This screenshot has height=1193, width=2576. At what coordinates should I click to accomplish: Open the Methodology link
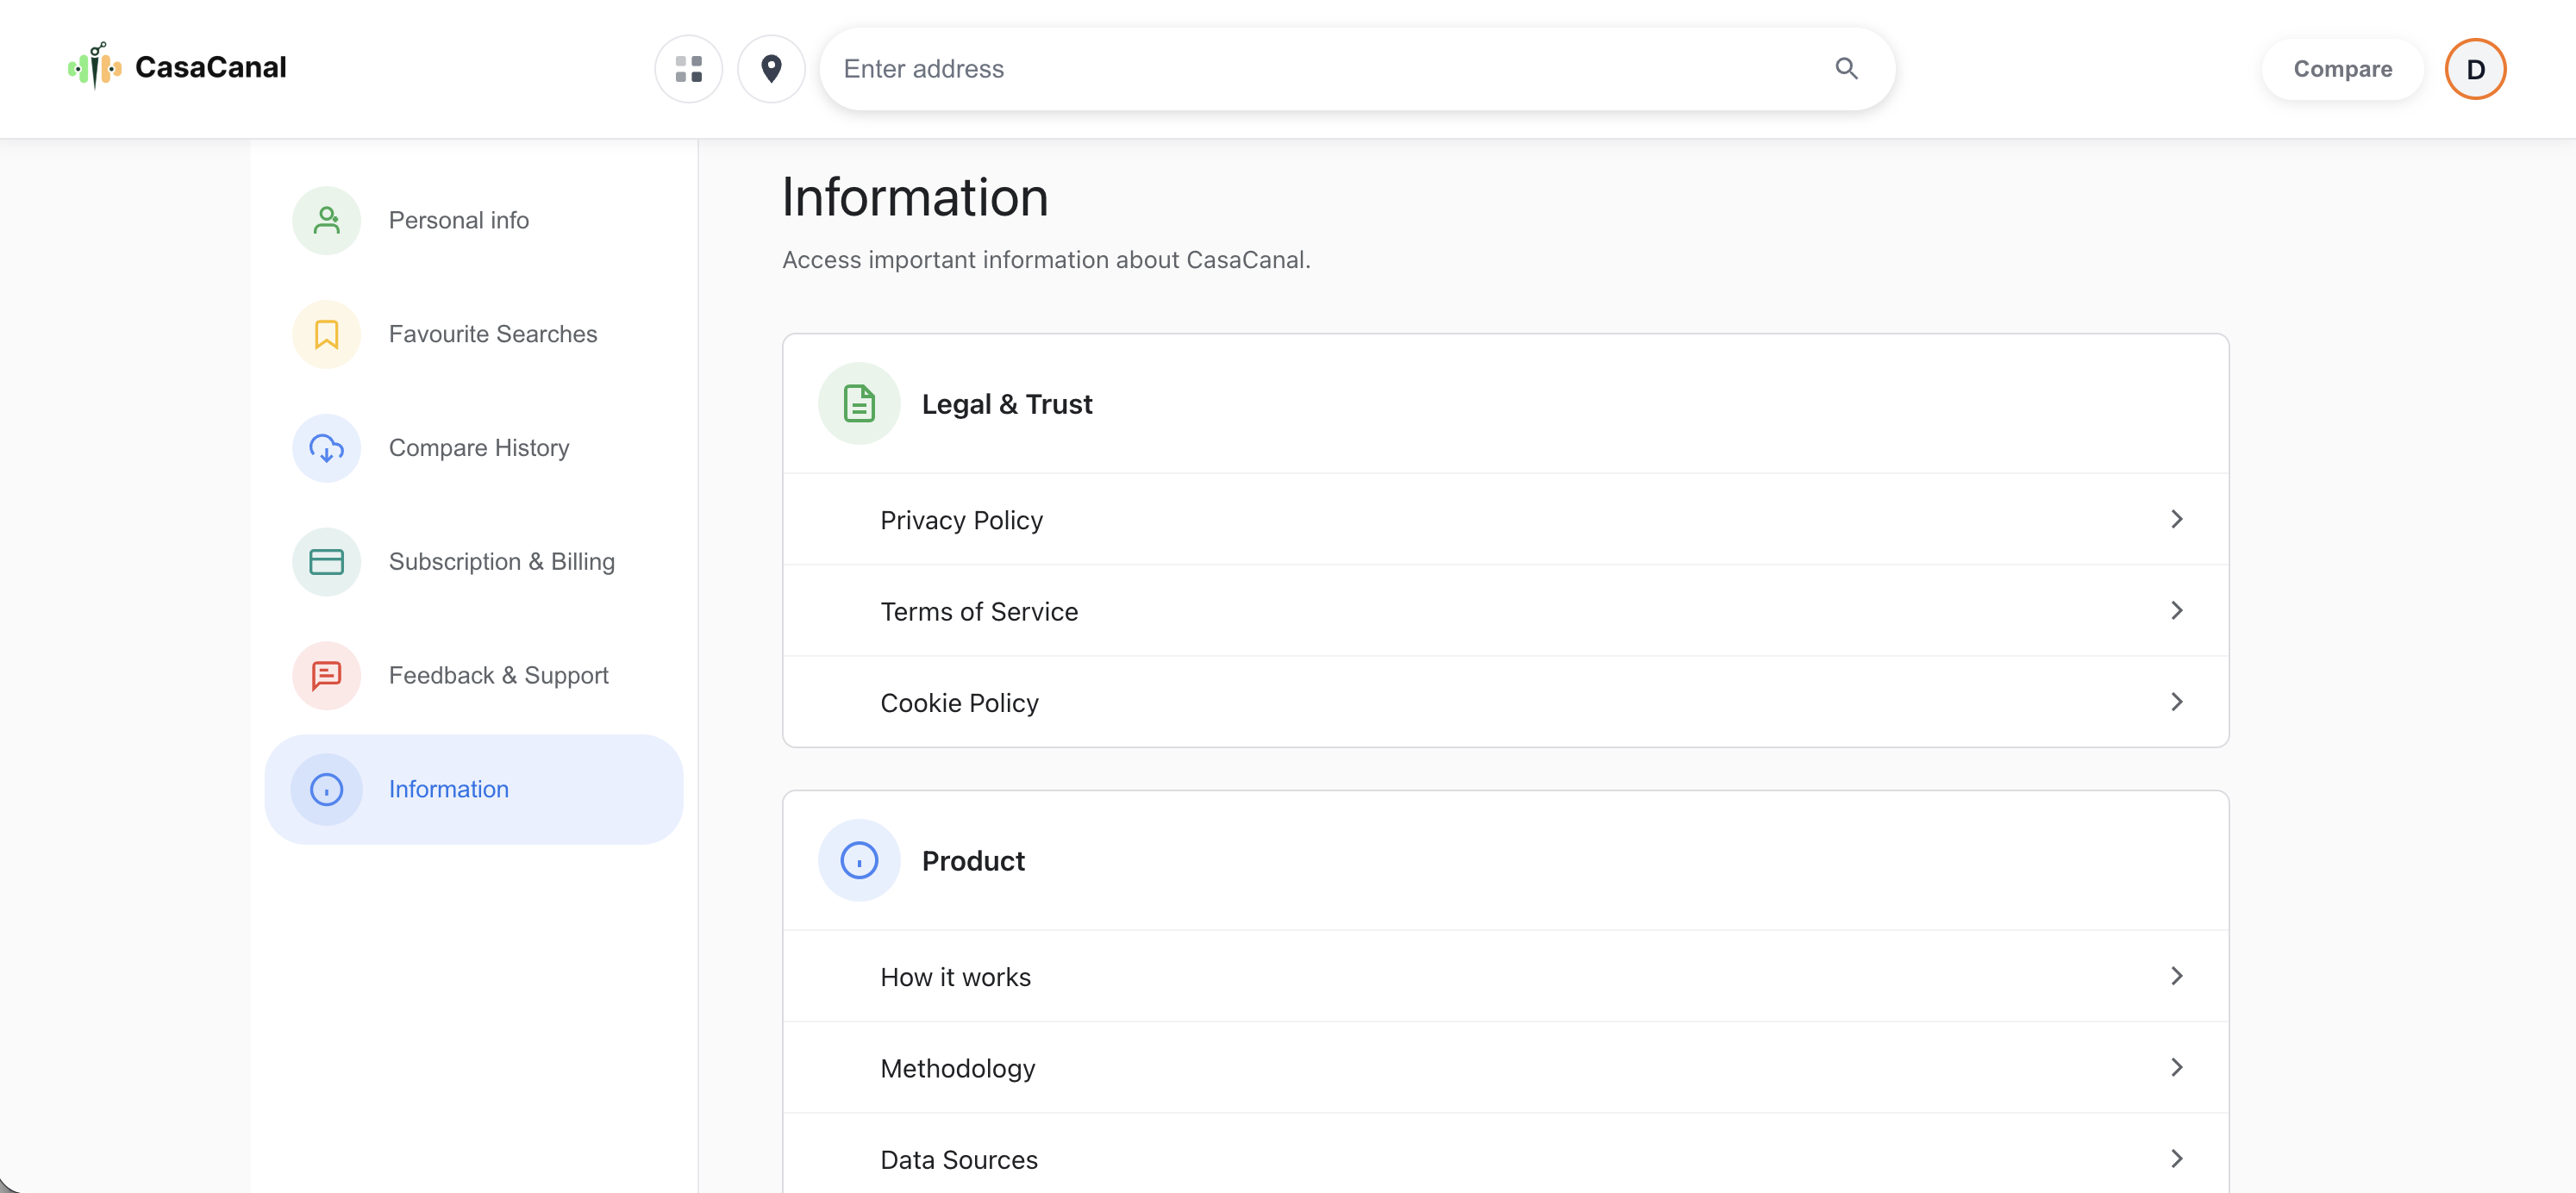(x=957, y=1068)
